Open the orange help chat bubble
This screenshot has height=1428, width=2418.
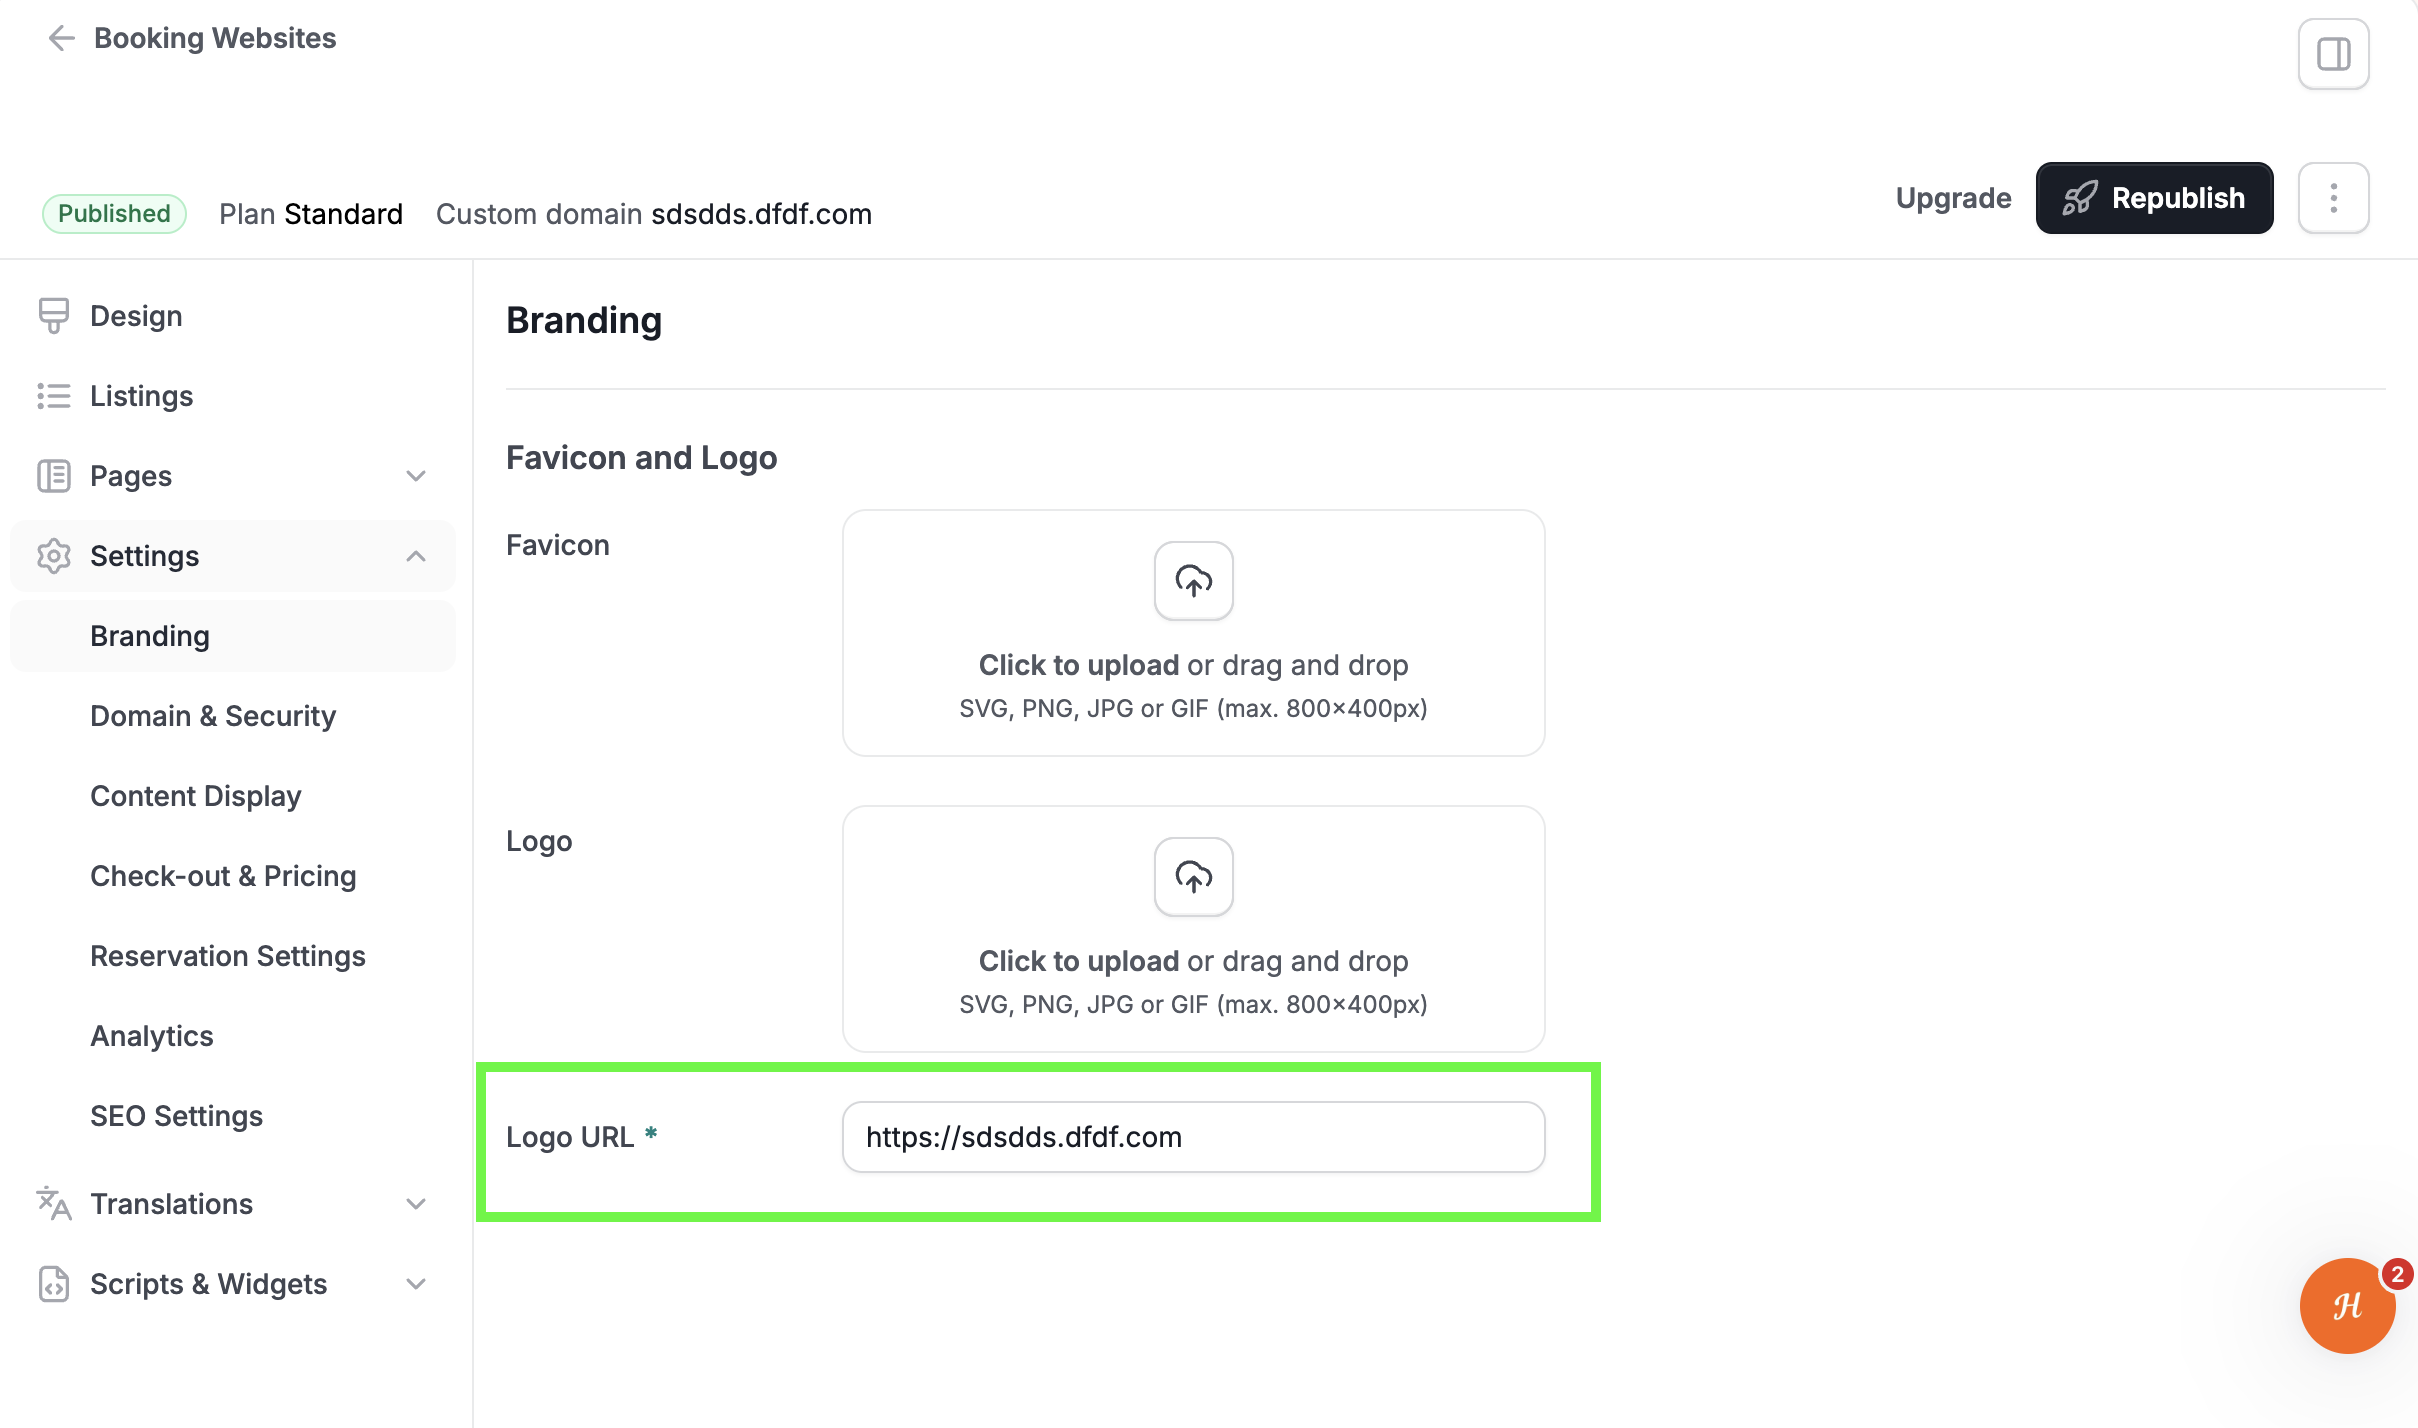coord(2347,1305)
